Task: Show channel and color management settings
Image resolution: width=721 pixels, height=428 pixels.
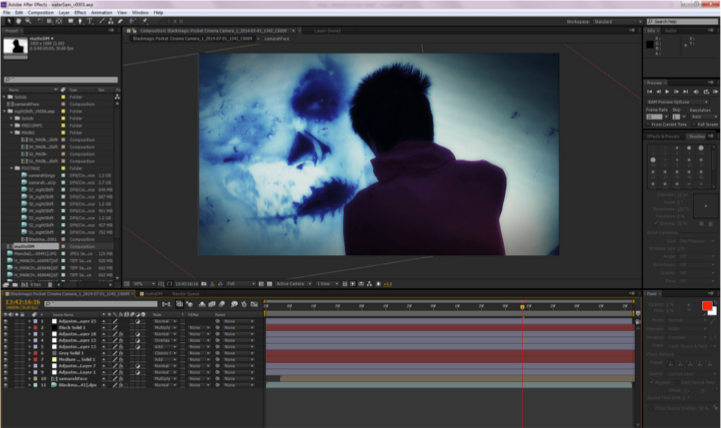Action: (220, 284)
